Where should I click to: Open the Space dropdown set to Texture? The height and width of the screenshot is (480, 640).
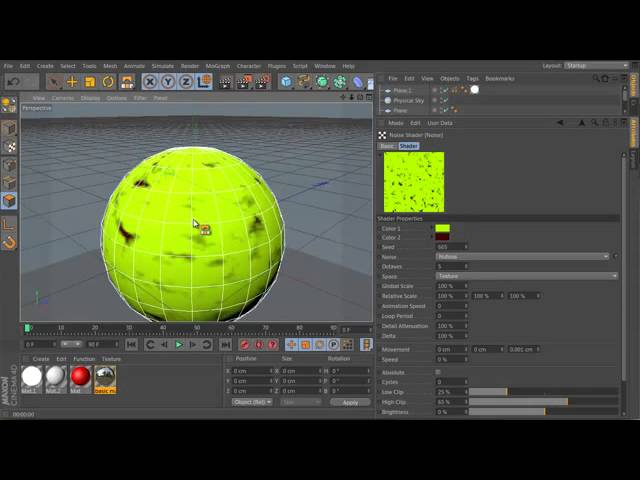(527, 276)
